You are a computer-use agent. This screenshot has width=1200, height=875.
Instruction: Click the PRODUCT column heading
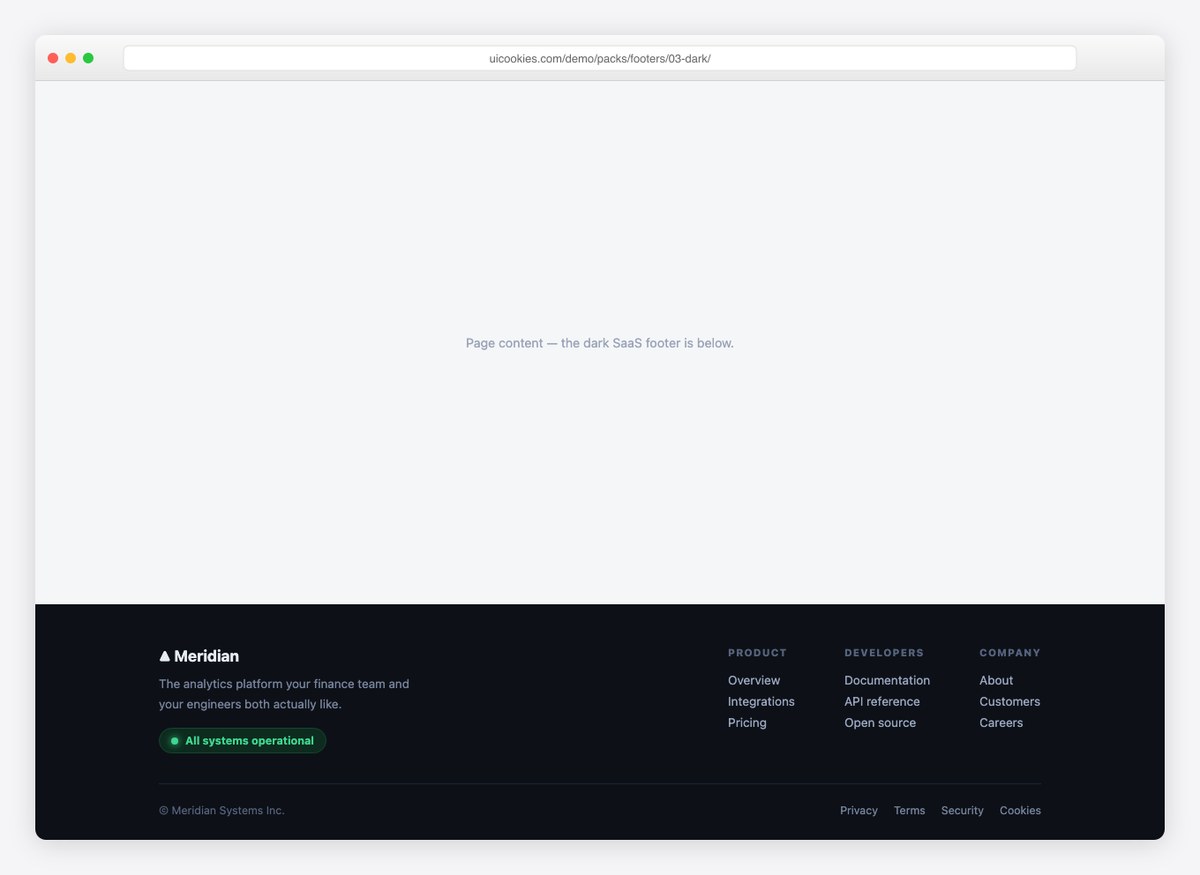pos(757,653)
